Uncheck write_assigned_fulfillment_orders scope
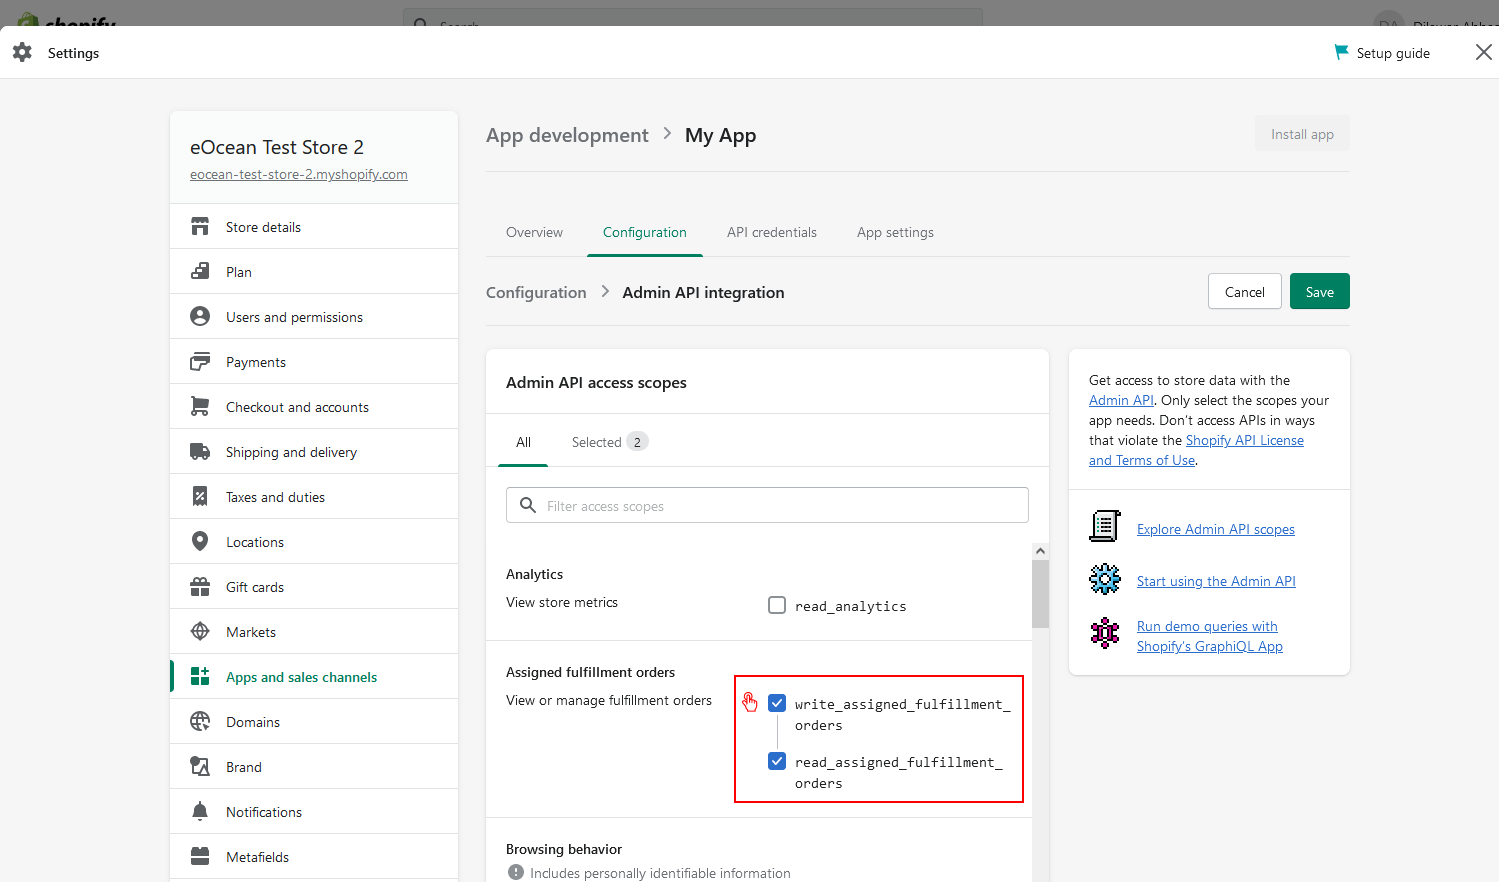Screen dimensions: 1499x882 coord(777,703)
